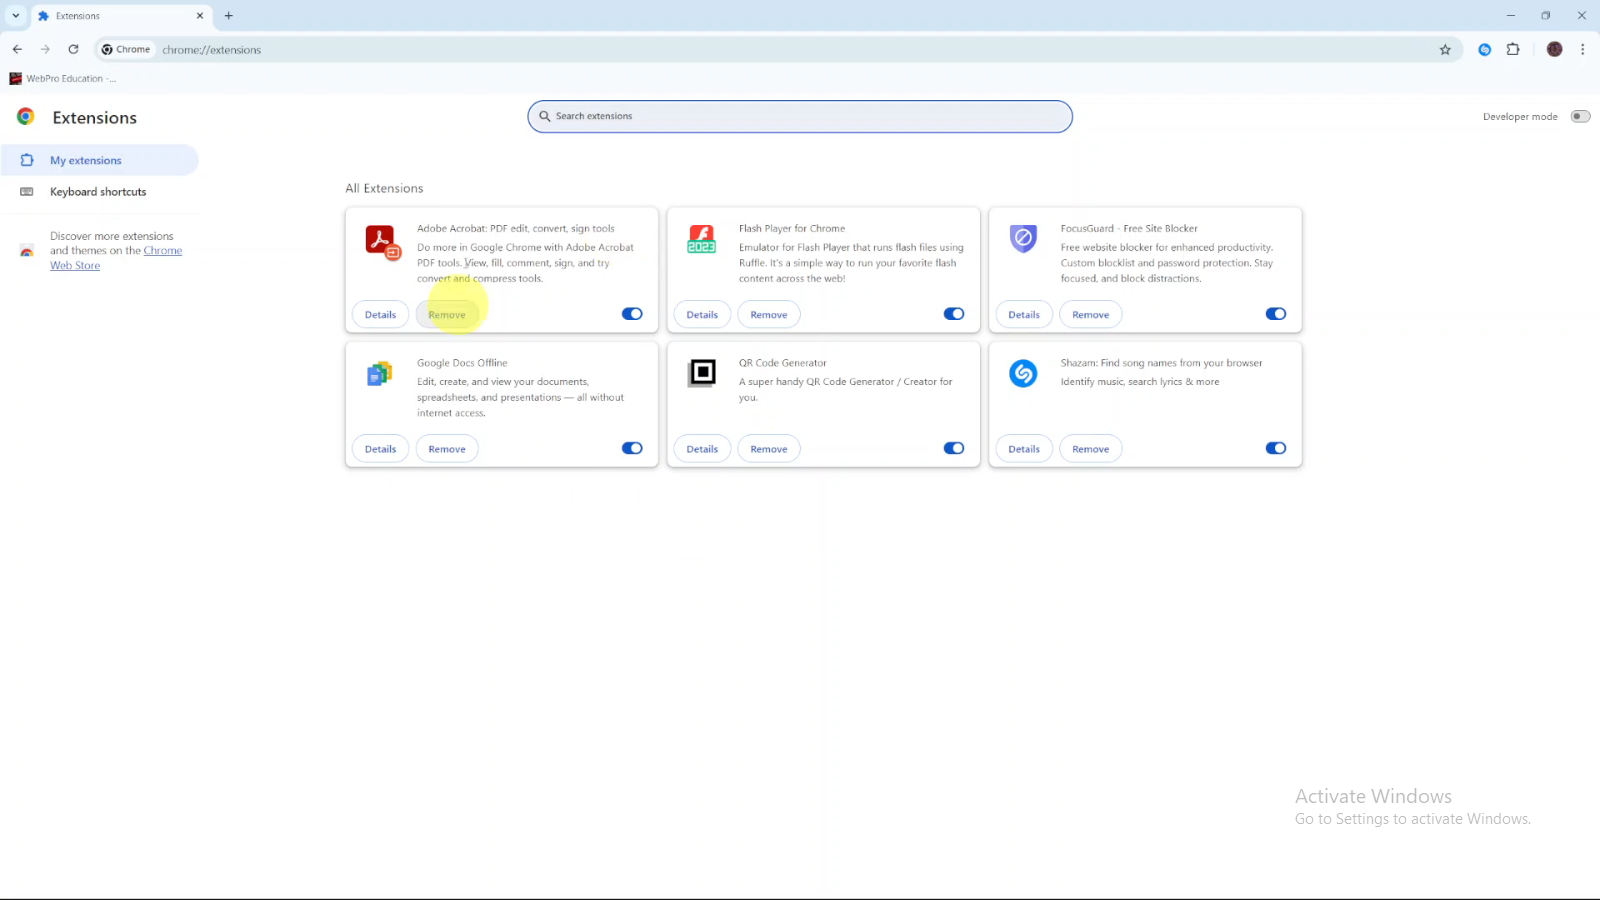Viewport: 1600px width, 900px height.
Task: Open the WebPro Education bookmark
Action: coord(62,78)
